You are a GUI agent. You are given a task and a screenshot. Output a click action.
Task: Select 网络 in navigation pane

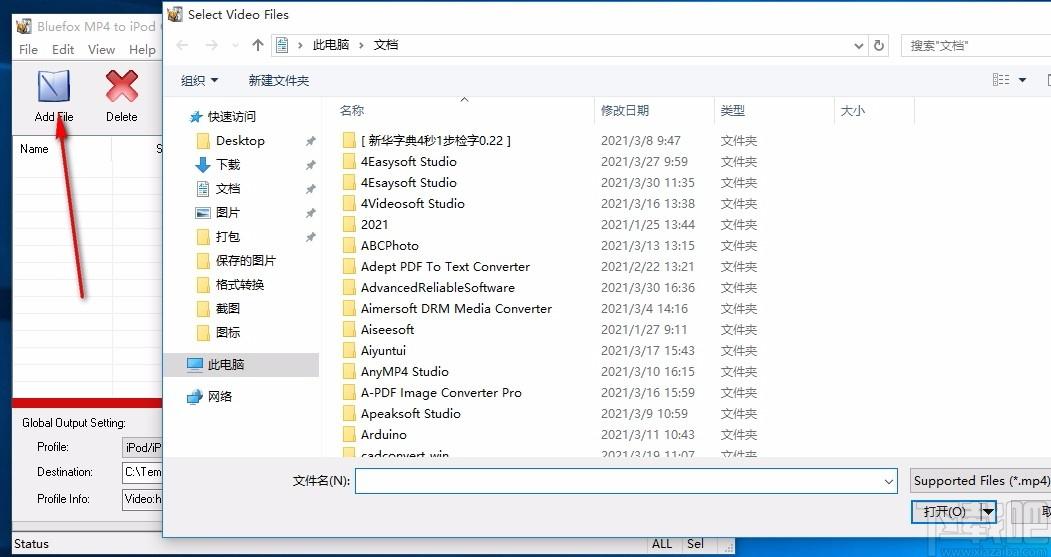(x=219, y=397)
